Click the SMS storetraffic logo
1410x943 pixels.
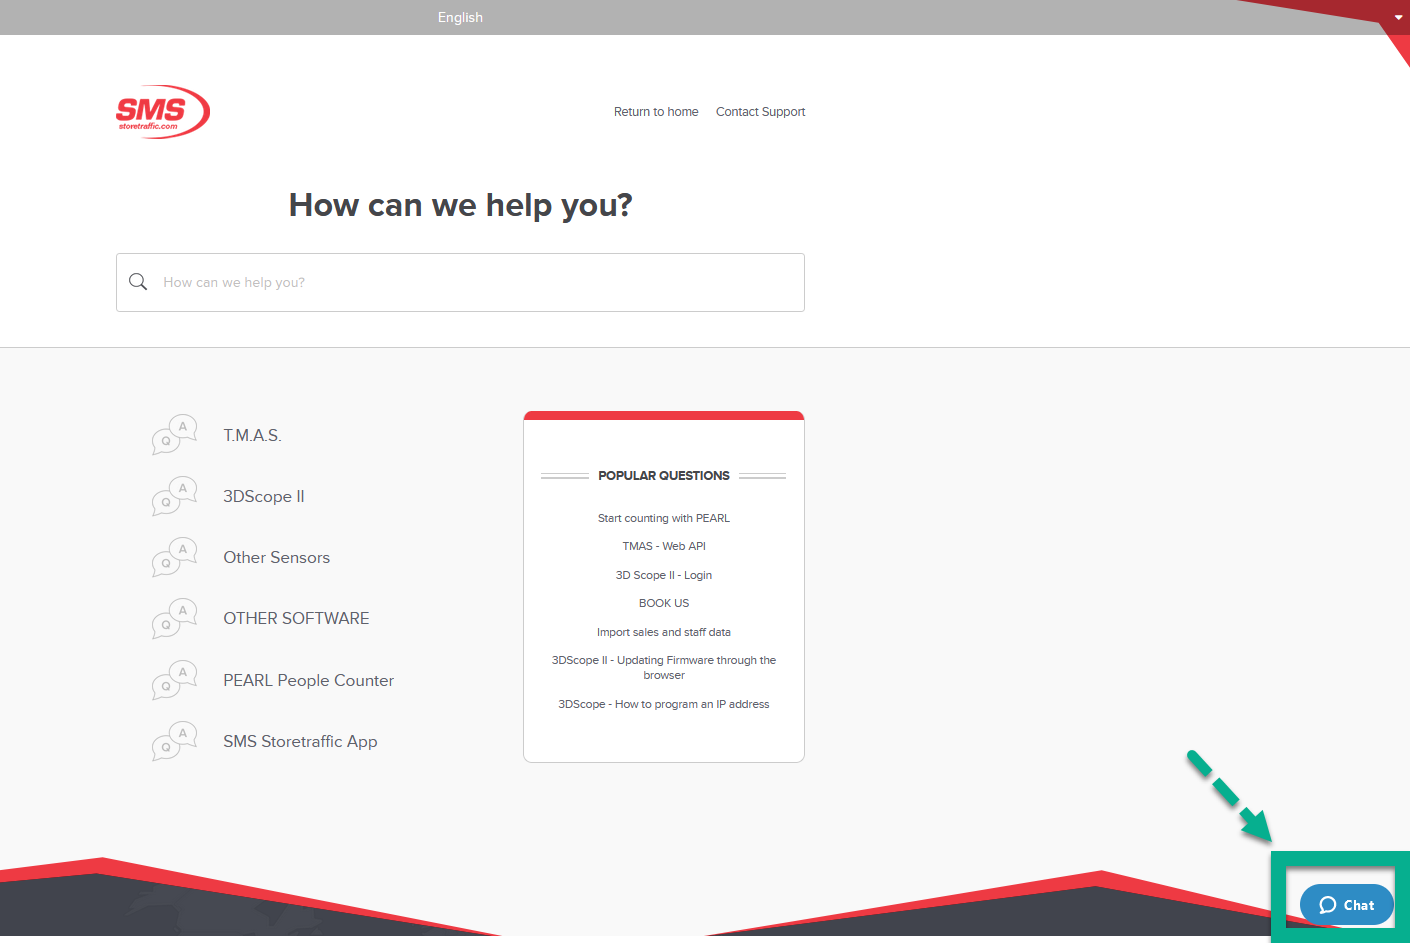click(163, 112)
